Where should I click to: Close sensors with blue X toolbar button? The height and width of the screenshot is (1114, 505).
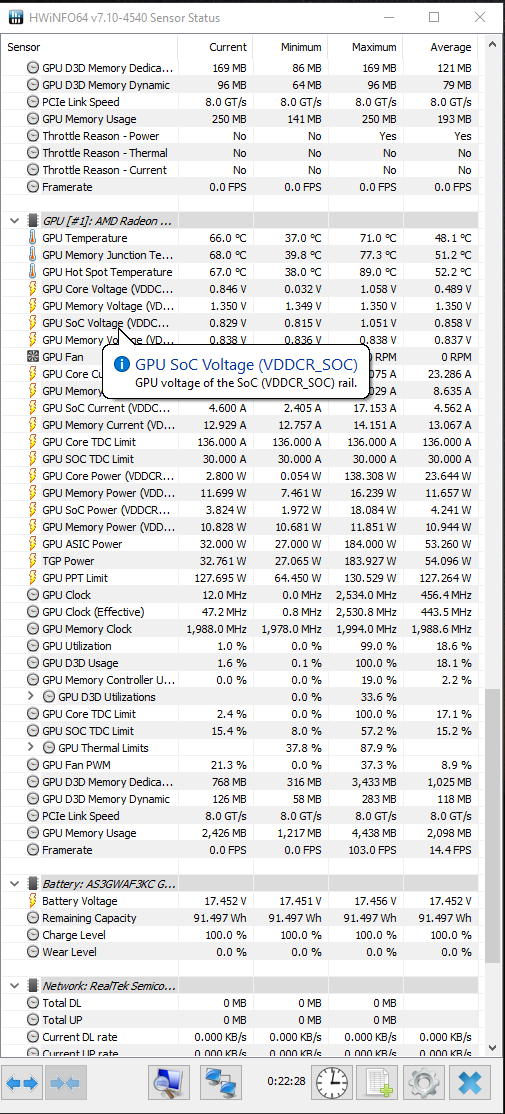coord(469,1083)
